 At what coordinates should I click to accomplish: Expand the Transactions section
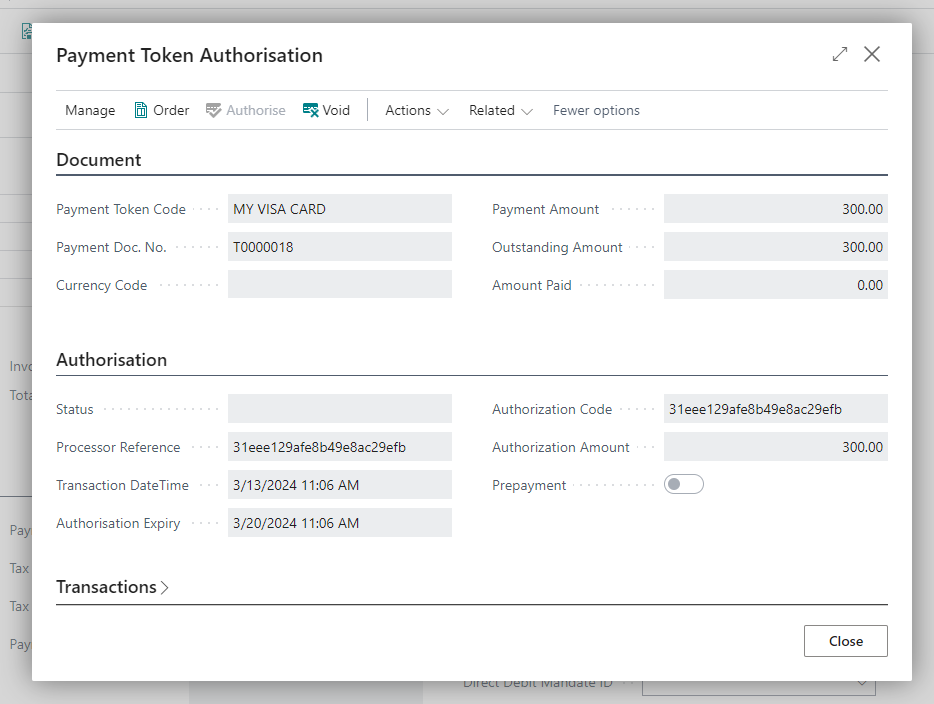pyautogui.click(x=112, y=587)
